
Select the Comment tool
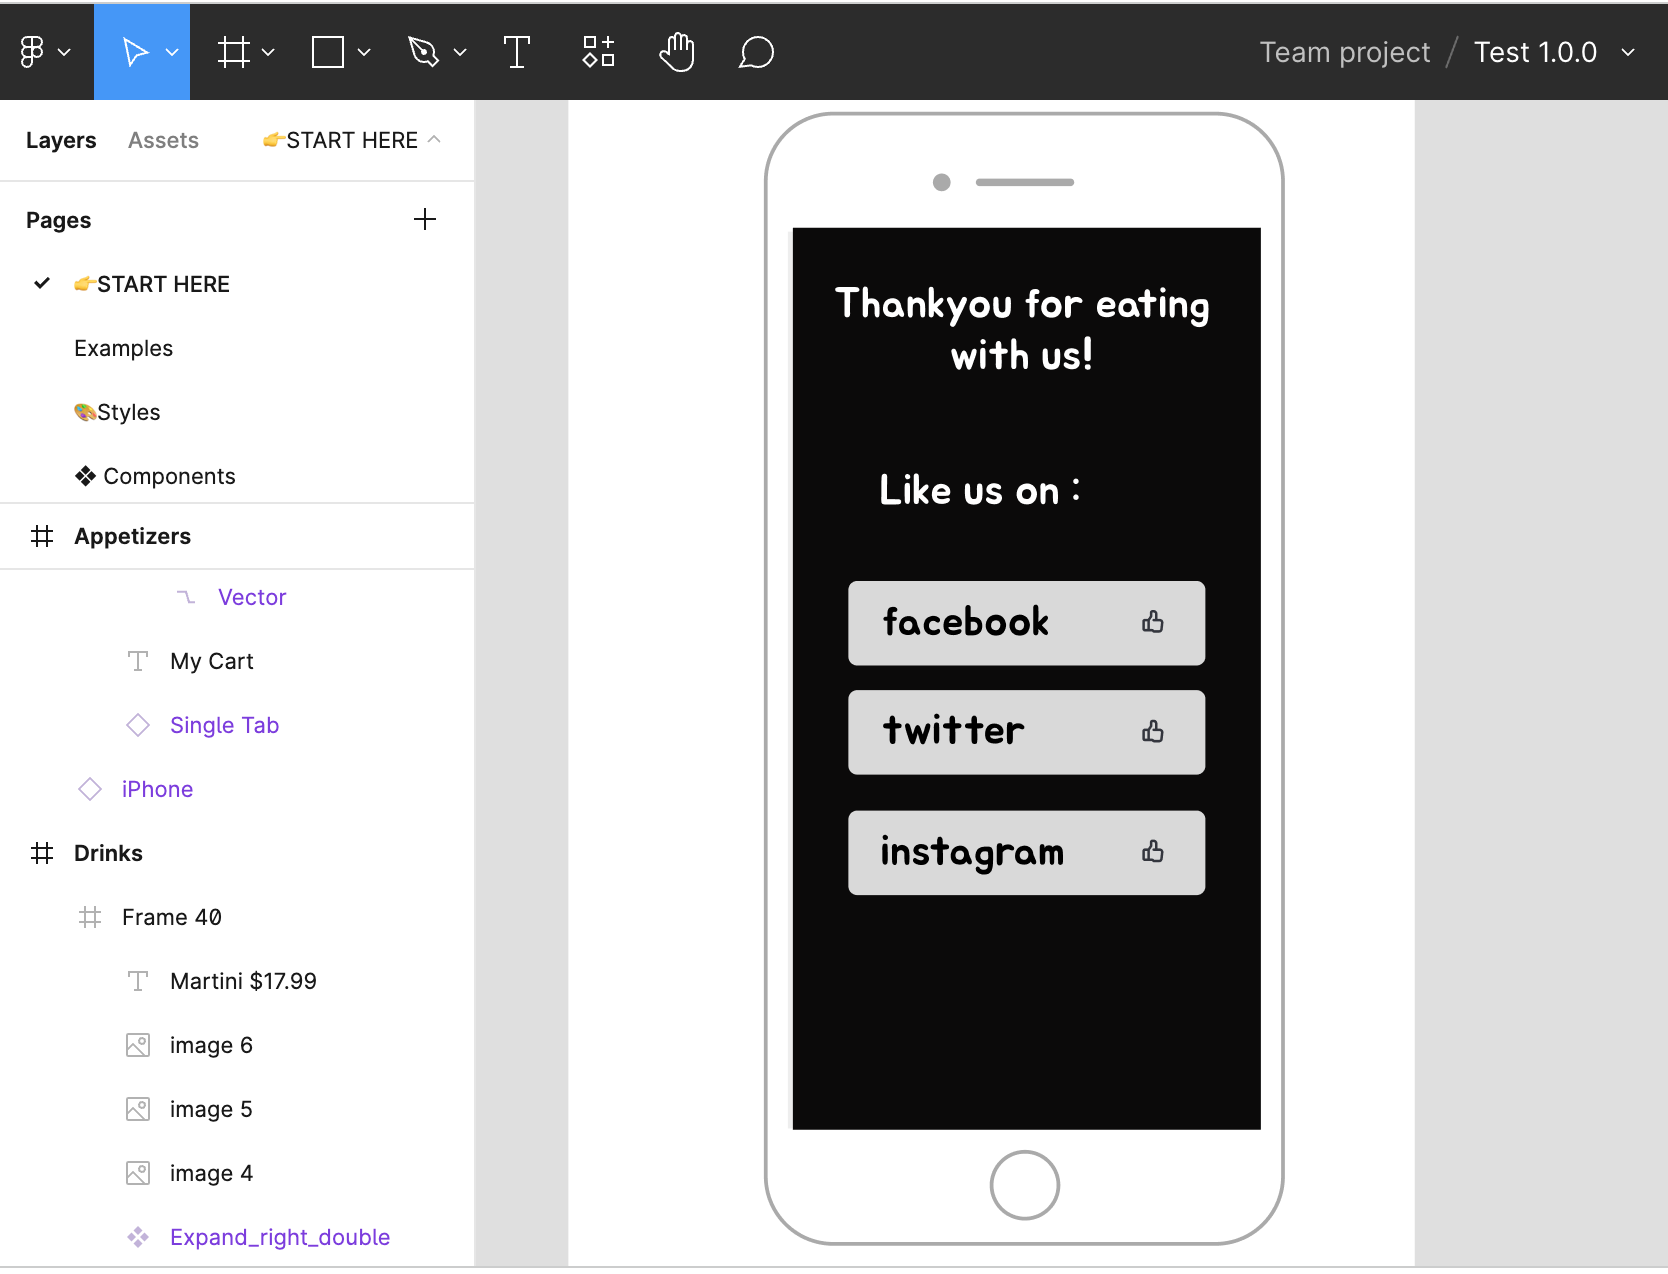pos(756,52)
